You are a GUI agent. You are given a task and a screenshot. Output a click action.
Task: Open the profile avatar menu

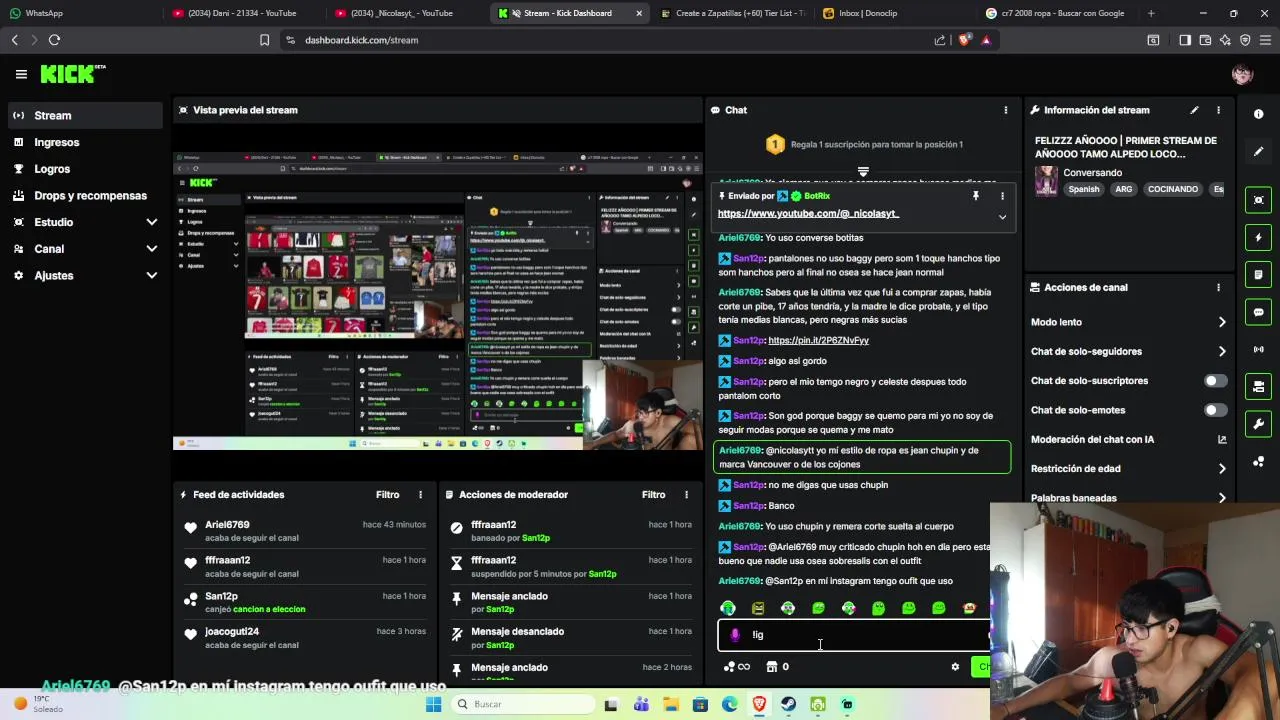1242,74
